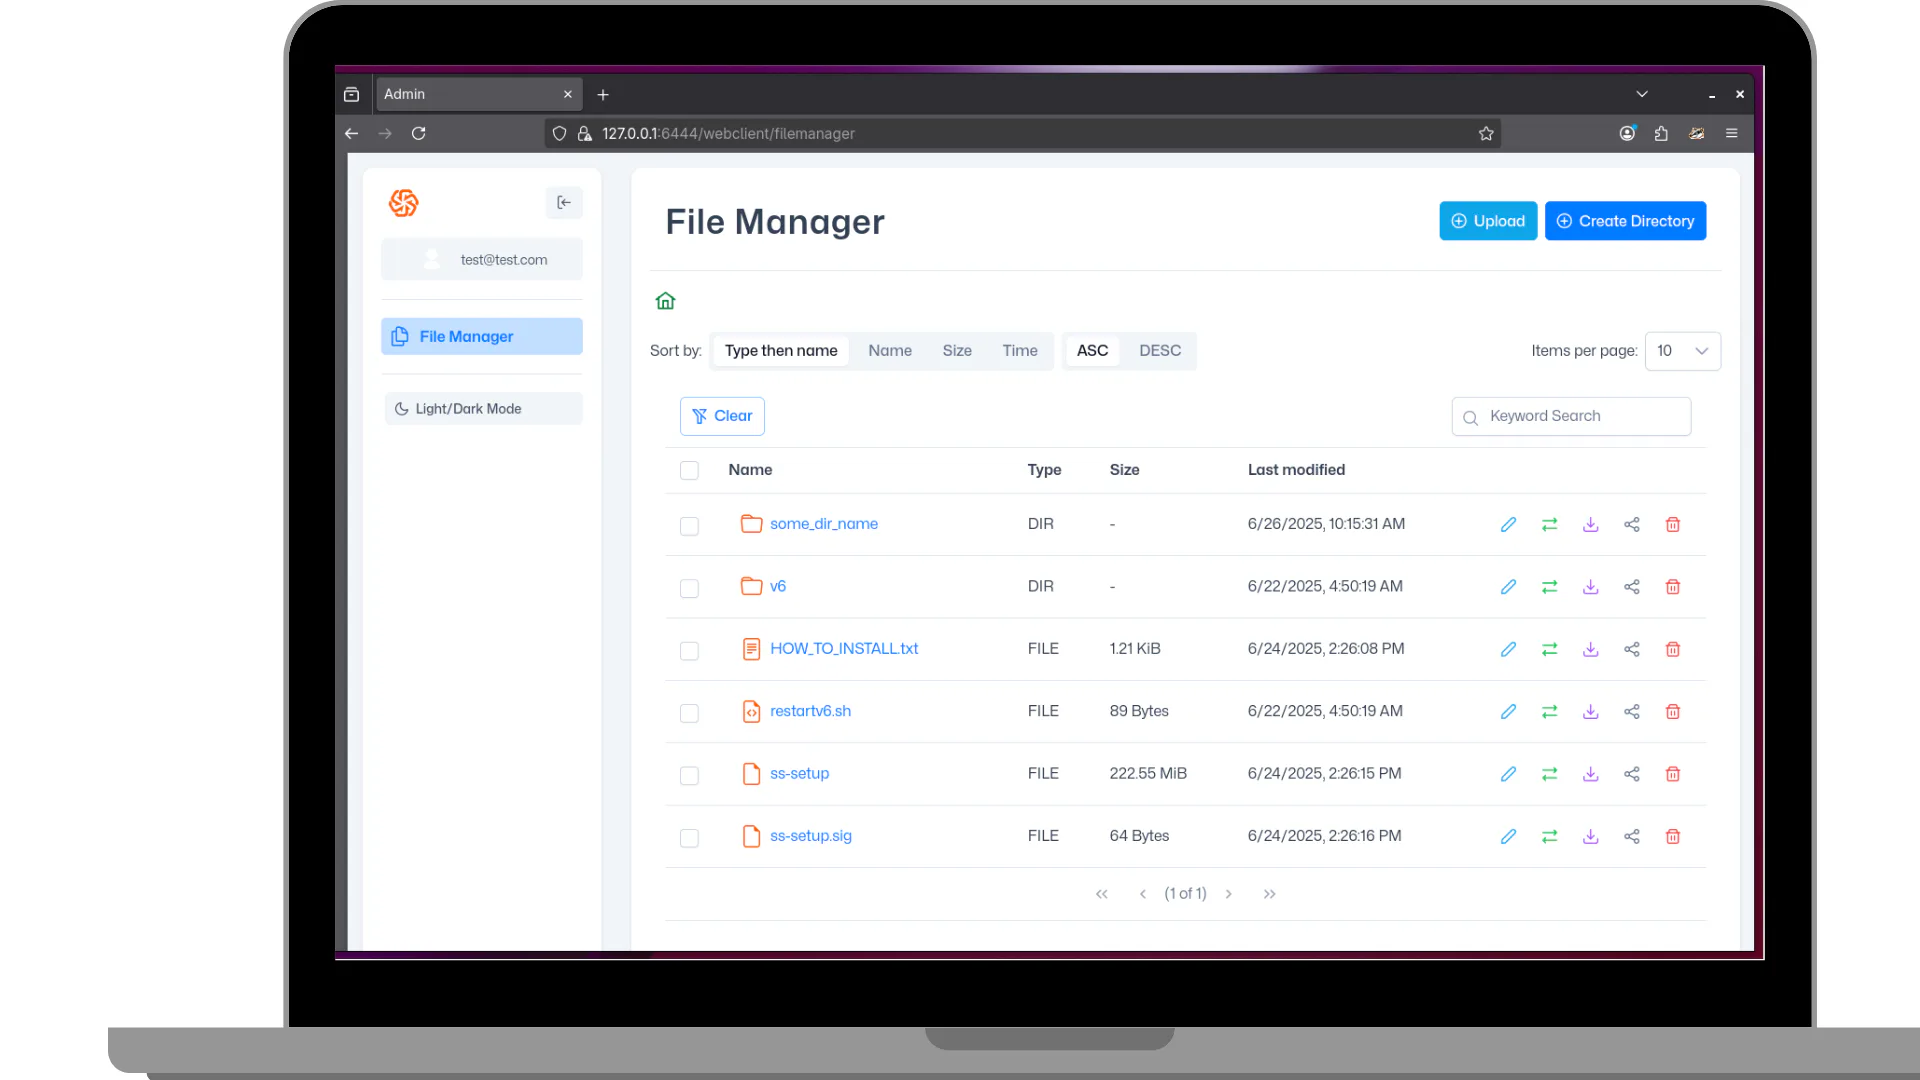Open the browser extensions icon
The image size is (1920, 1080).
[1661, 134]
